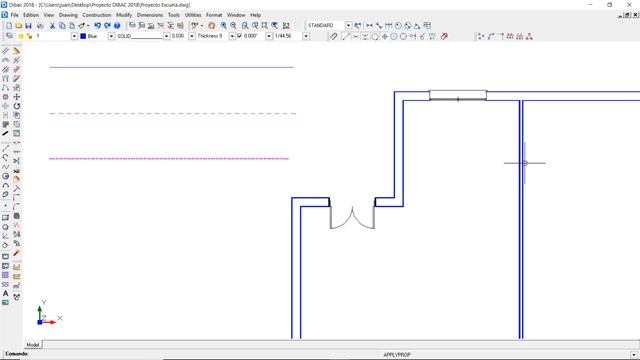The height and width of the screenshot is (360, 640).
Task: Click the blue color swatch
Action: 83,36
